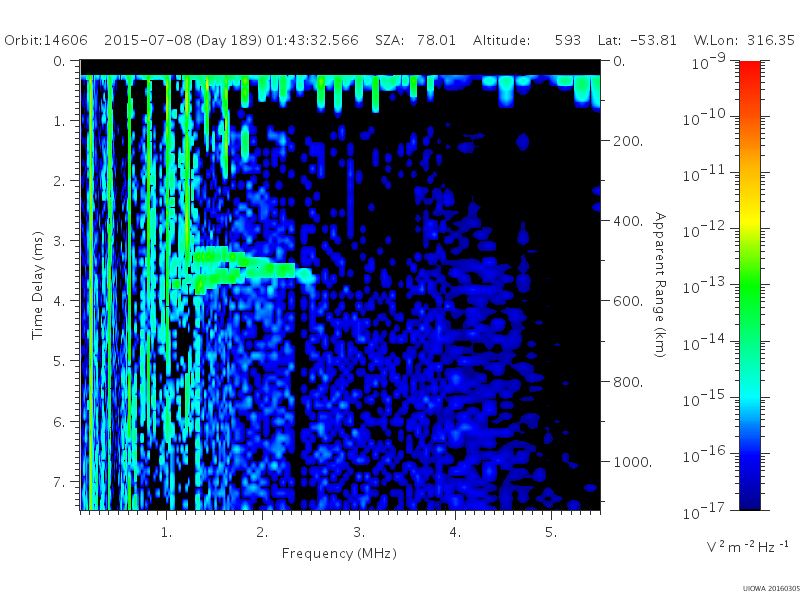Click the 0. apparent range tick label

pyautogui.click(x=619, y=61)
